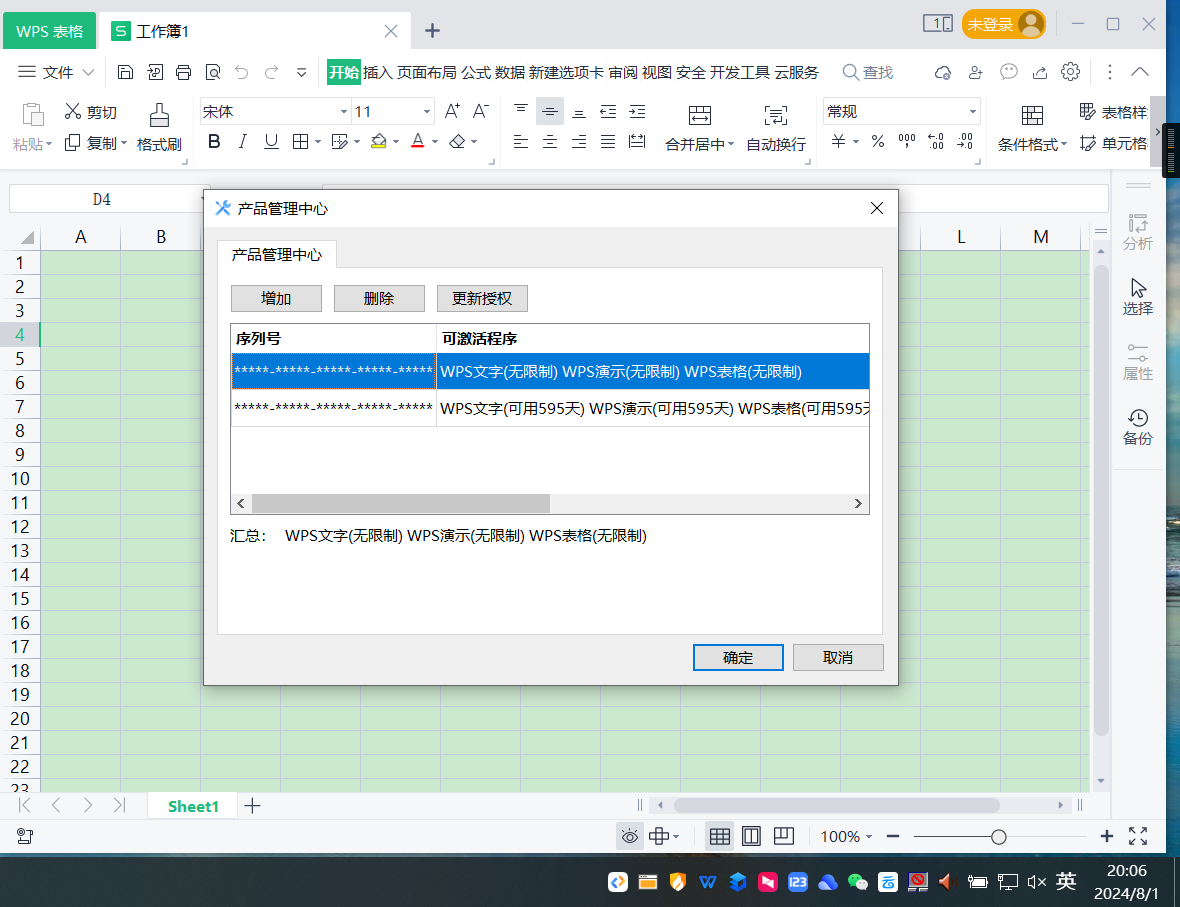Switch to normal grid view in status bar
Viewport: 1180px width, 907px height.
click(719, 836)
